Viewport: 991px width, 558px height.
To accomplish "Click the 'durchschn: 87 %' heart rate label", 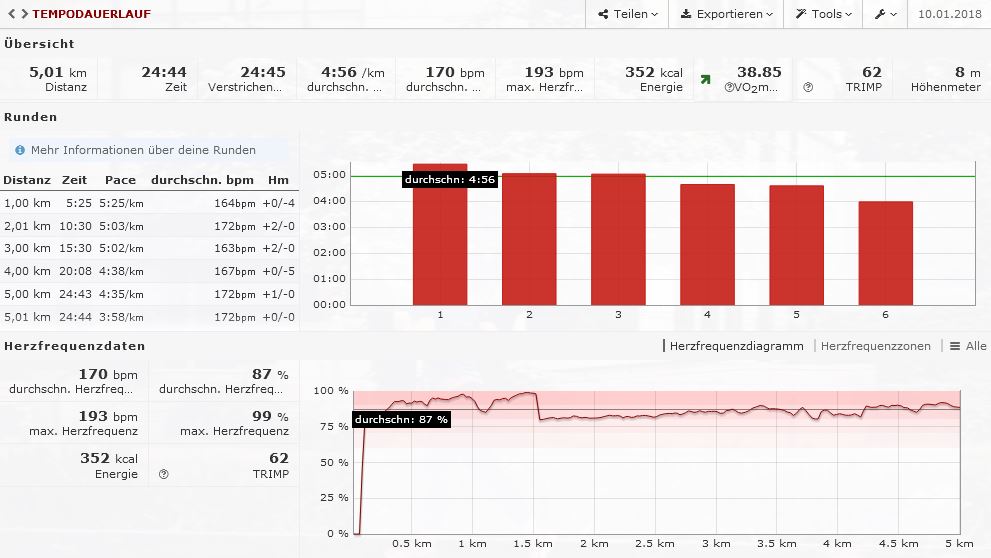I will (x=401, y=419).
